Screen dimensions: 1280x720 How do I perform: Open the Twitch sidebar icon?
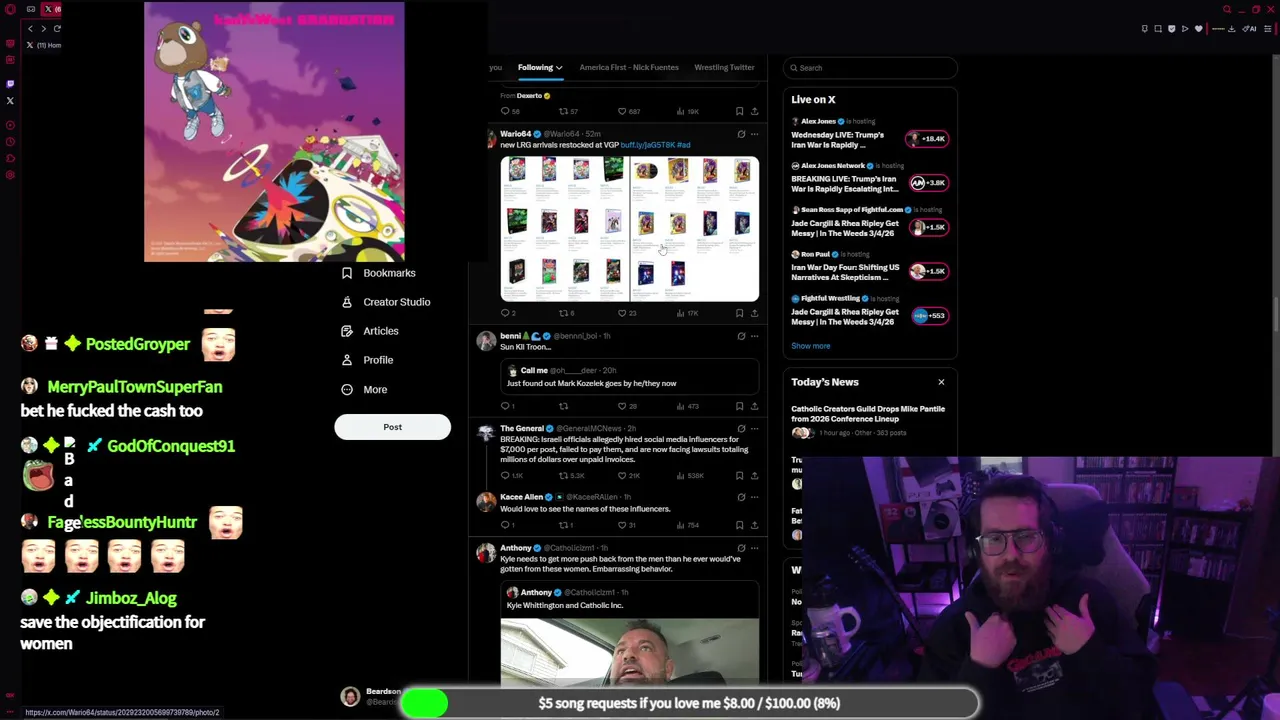(10, 84)
